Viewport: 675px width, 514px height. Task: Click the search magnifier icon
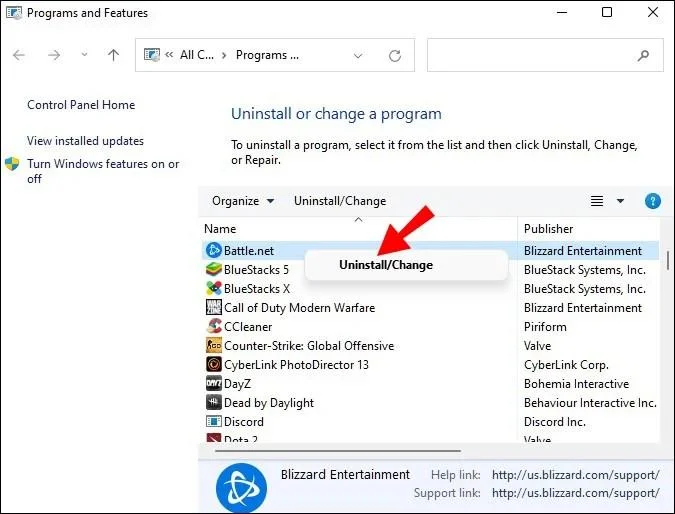click(x=643, y=55)
